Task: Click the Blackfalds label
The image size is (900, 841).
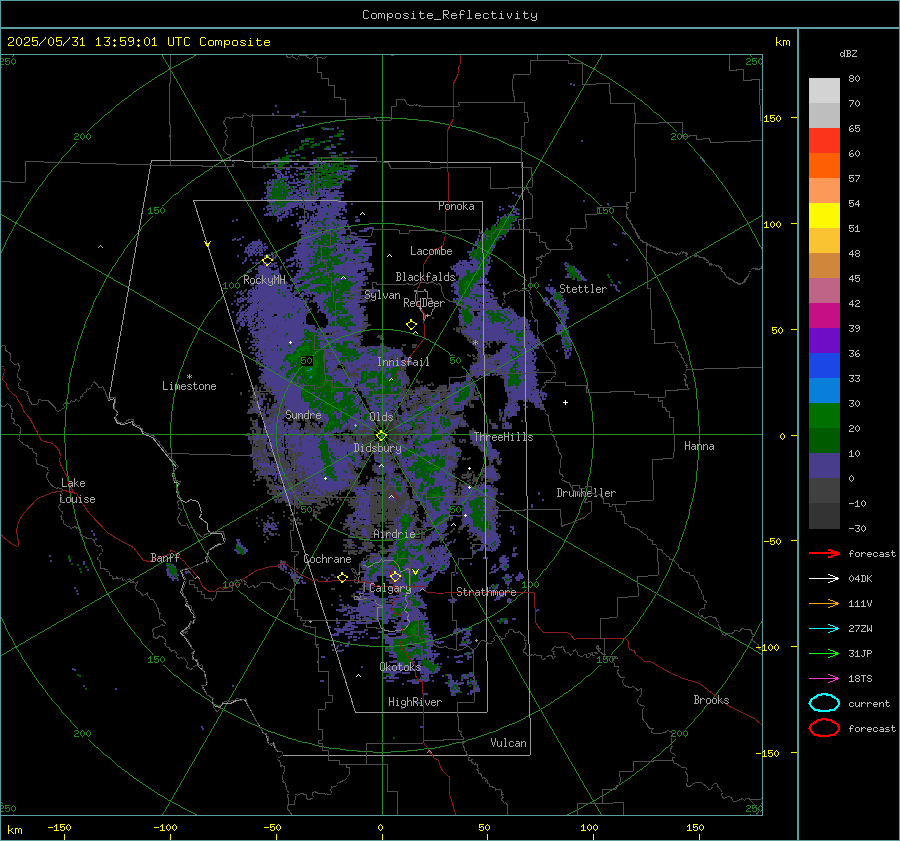Action: pyautogui.click(x=425, y=277)
